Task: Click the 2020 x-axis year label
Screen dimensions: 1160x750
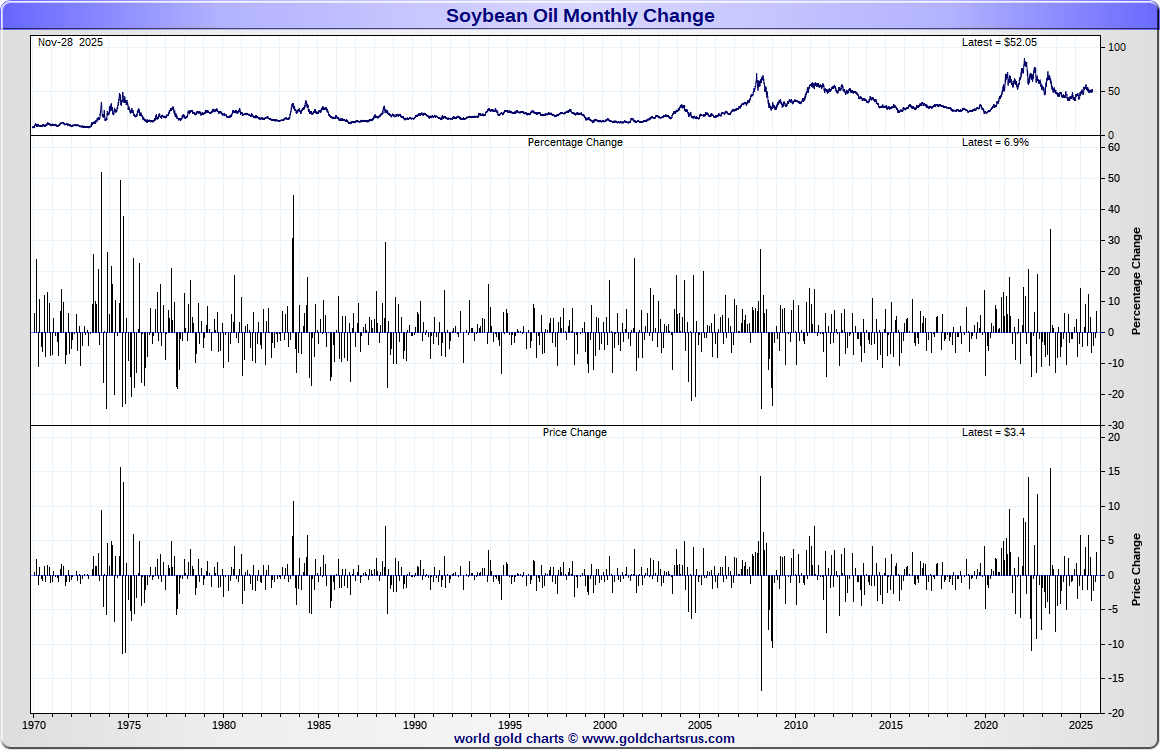Action: click(985, 725)
